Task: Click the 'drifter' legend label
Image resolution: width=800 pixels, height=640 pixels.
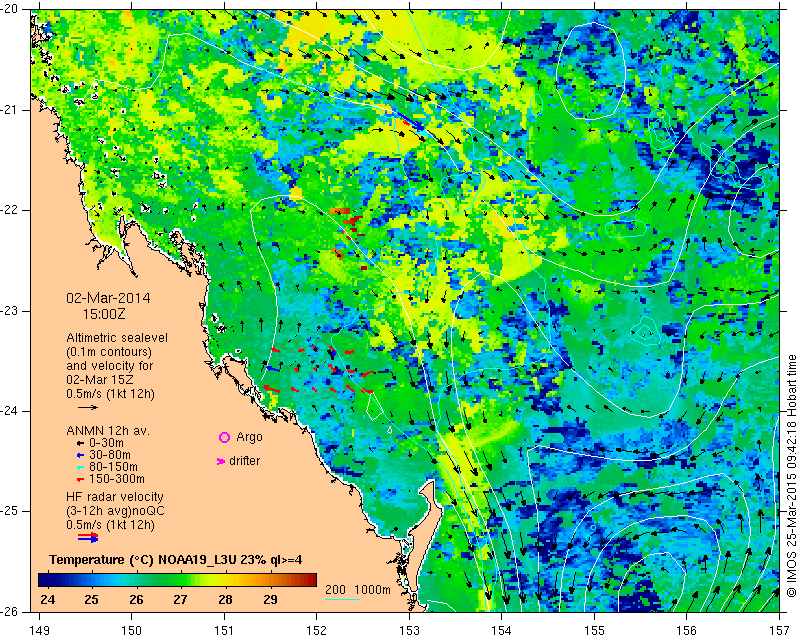Action: click(244, 461)
